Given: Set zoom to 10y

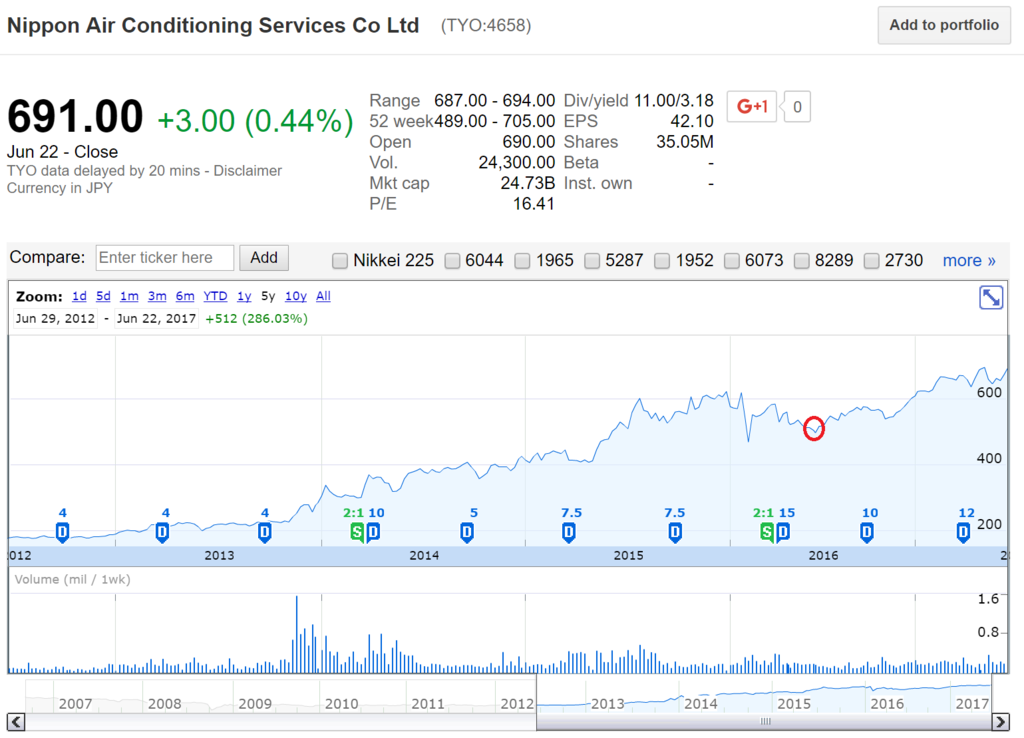Looking at the screenshot, I should click(296, 296).
